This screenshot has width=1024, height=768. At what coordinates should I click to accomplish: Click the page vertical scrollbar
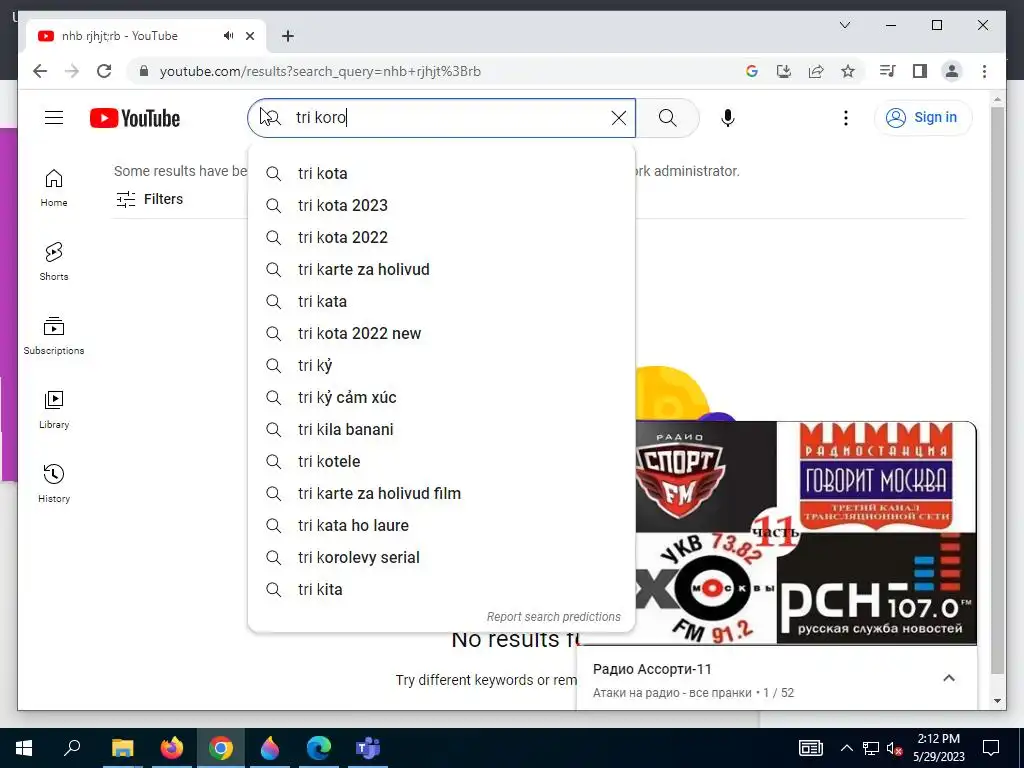(x=997, y=392)
